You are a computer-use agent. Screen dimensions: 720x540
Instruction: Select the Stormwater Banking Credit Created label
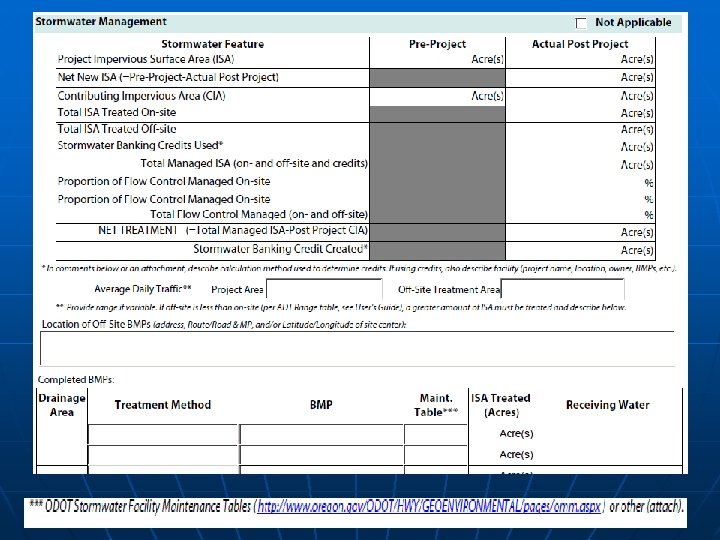(281, 249)
